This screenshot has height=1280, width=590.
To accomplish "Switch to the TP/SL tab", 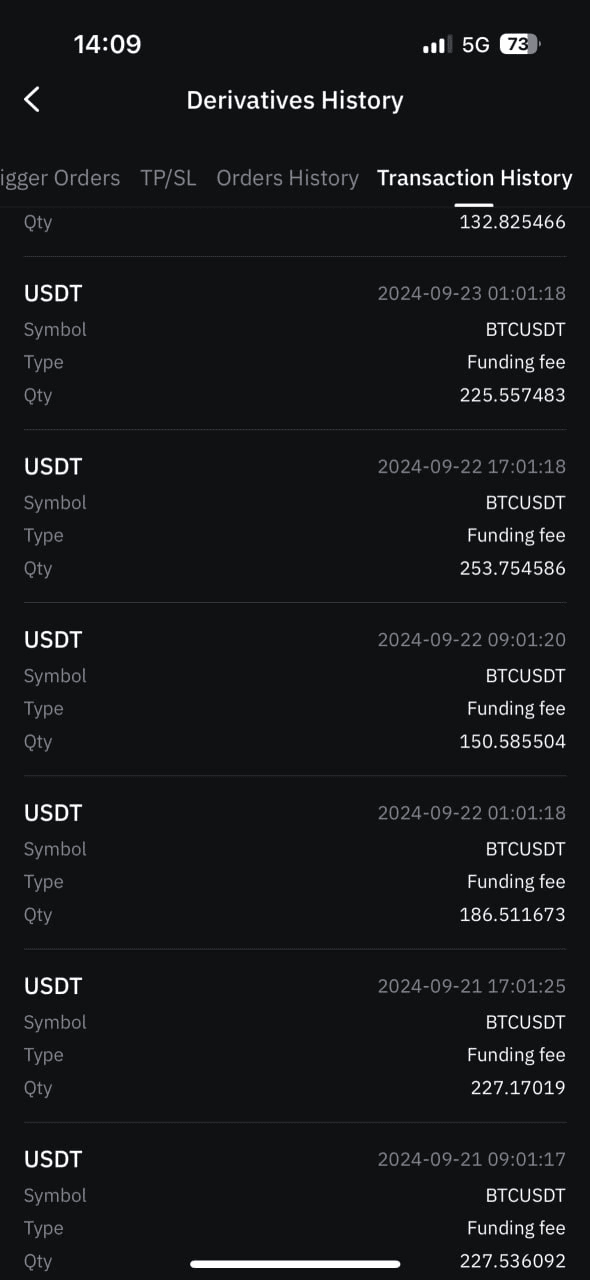I will pyautogui.click(x=168, y=178).
